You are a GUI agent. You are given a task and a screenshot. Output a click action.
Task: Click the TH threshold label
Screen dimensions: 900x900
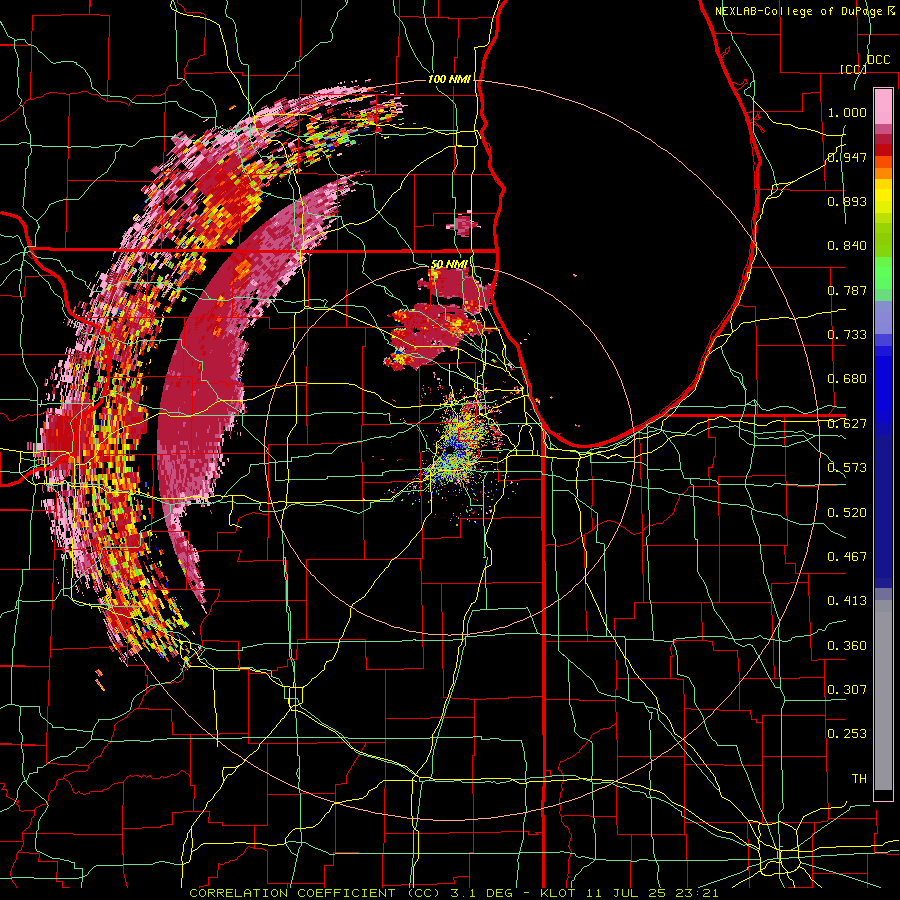[859, 779]
